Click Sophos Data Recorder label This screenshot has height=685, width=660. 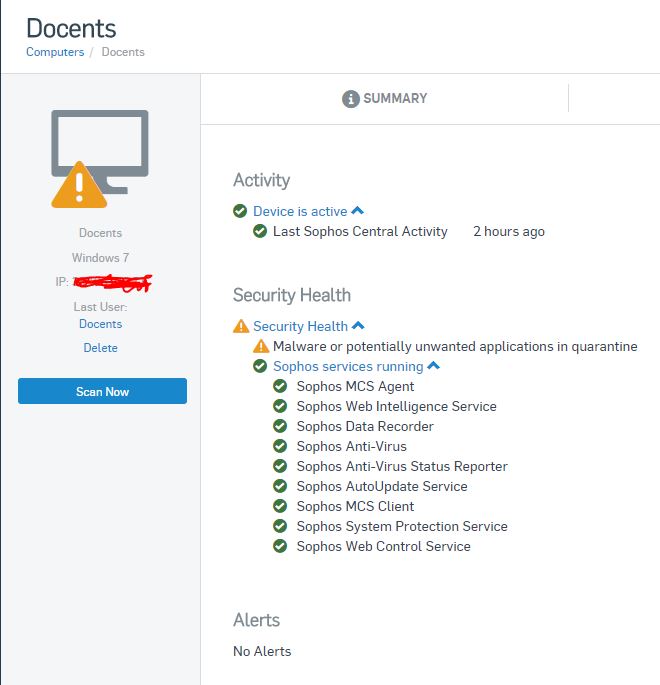365,426
